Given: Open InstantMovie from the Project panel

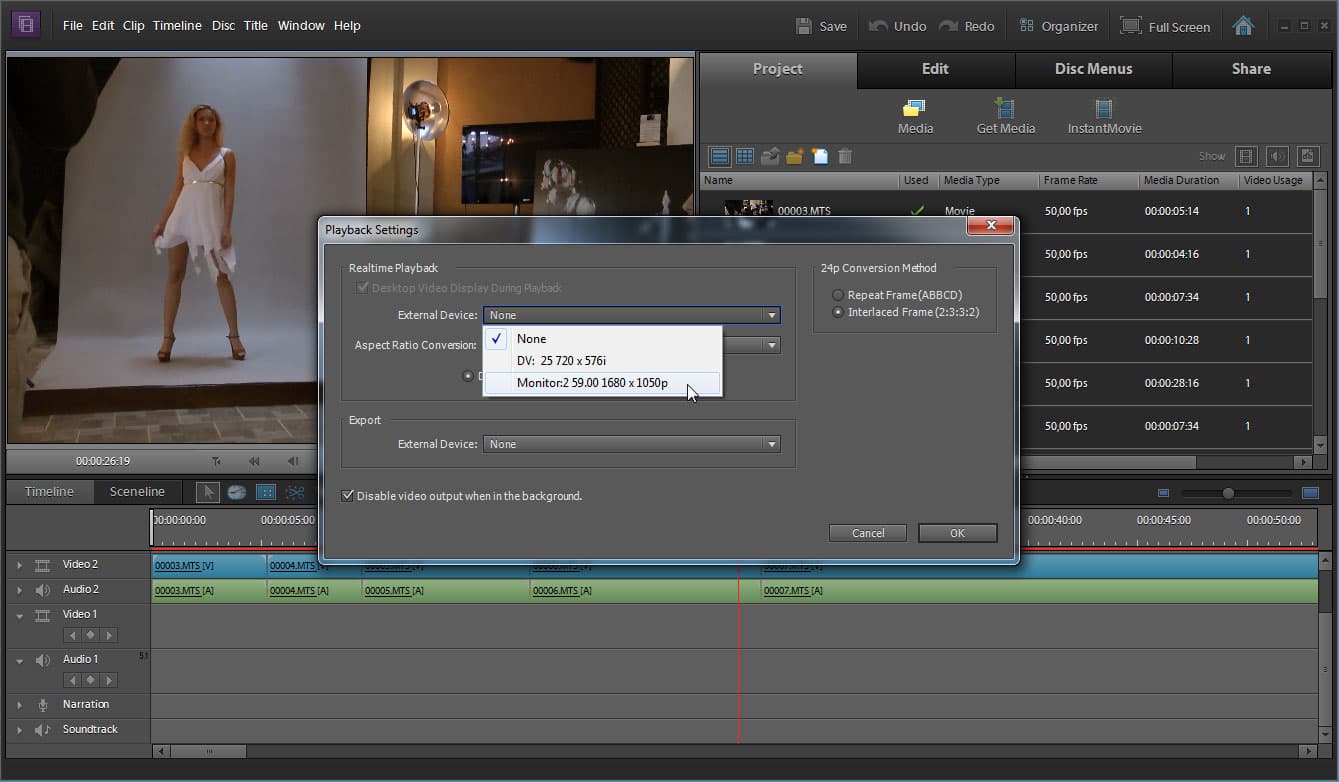Looking at the screenshot, I should click(1104, 109).
